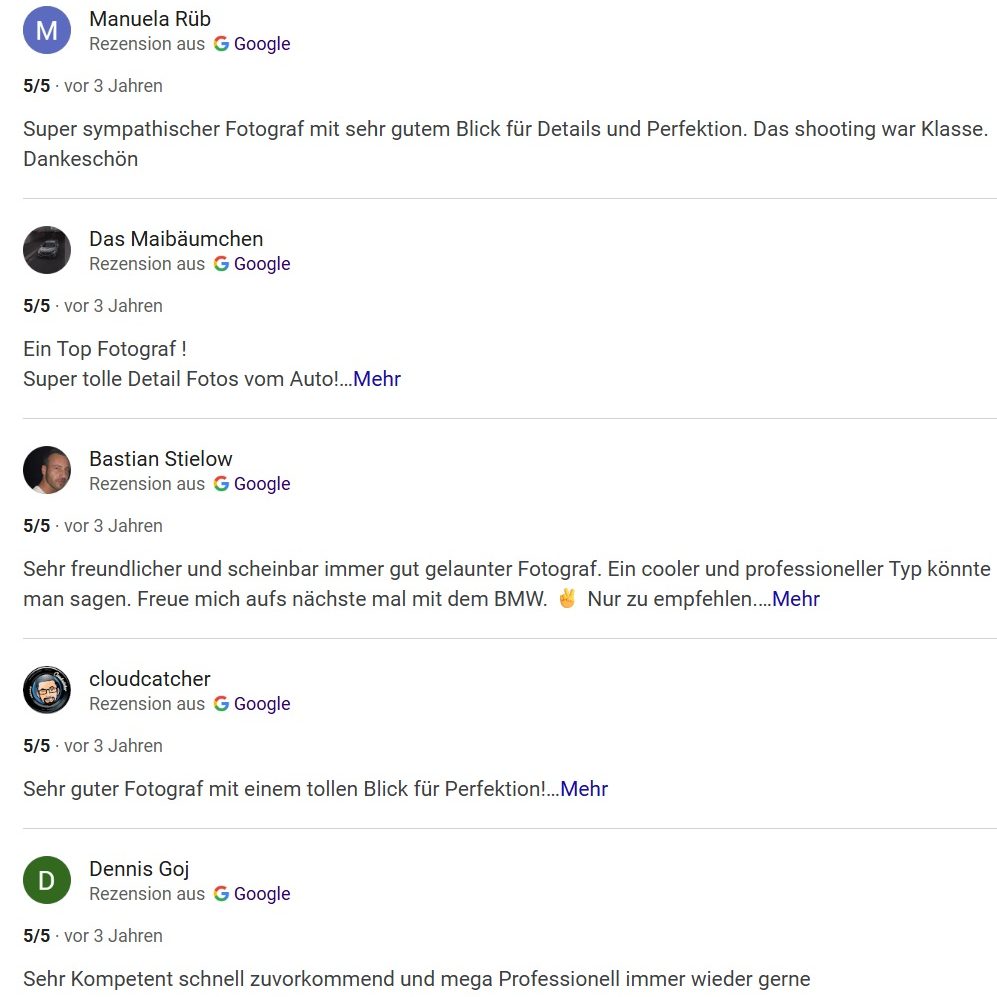Click Google logo in Manuela Rüb's review
The image size is (997, 997).
tap(221, 44)
